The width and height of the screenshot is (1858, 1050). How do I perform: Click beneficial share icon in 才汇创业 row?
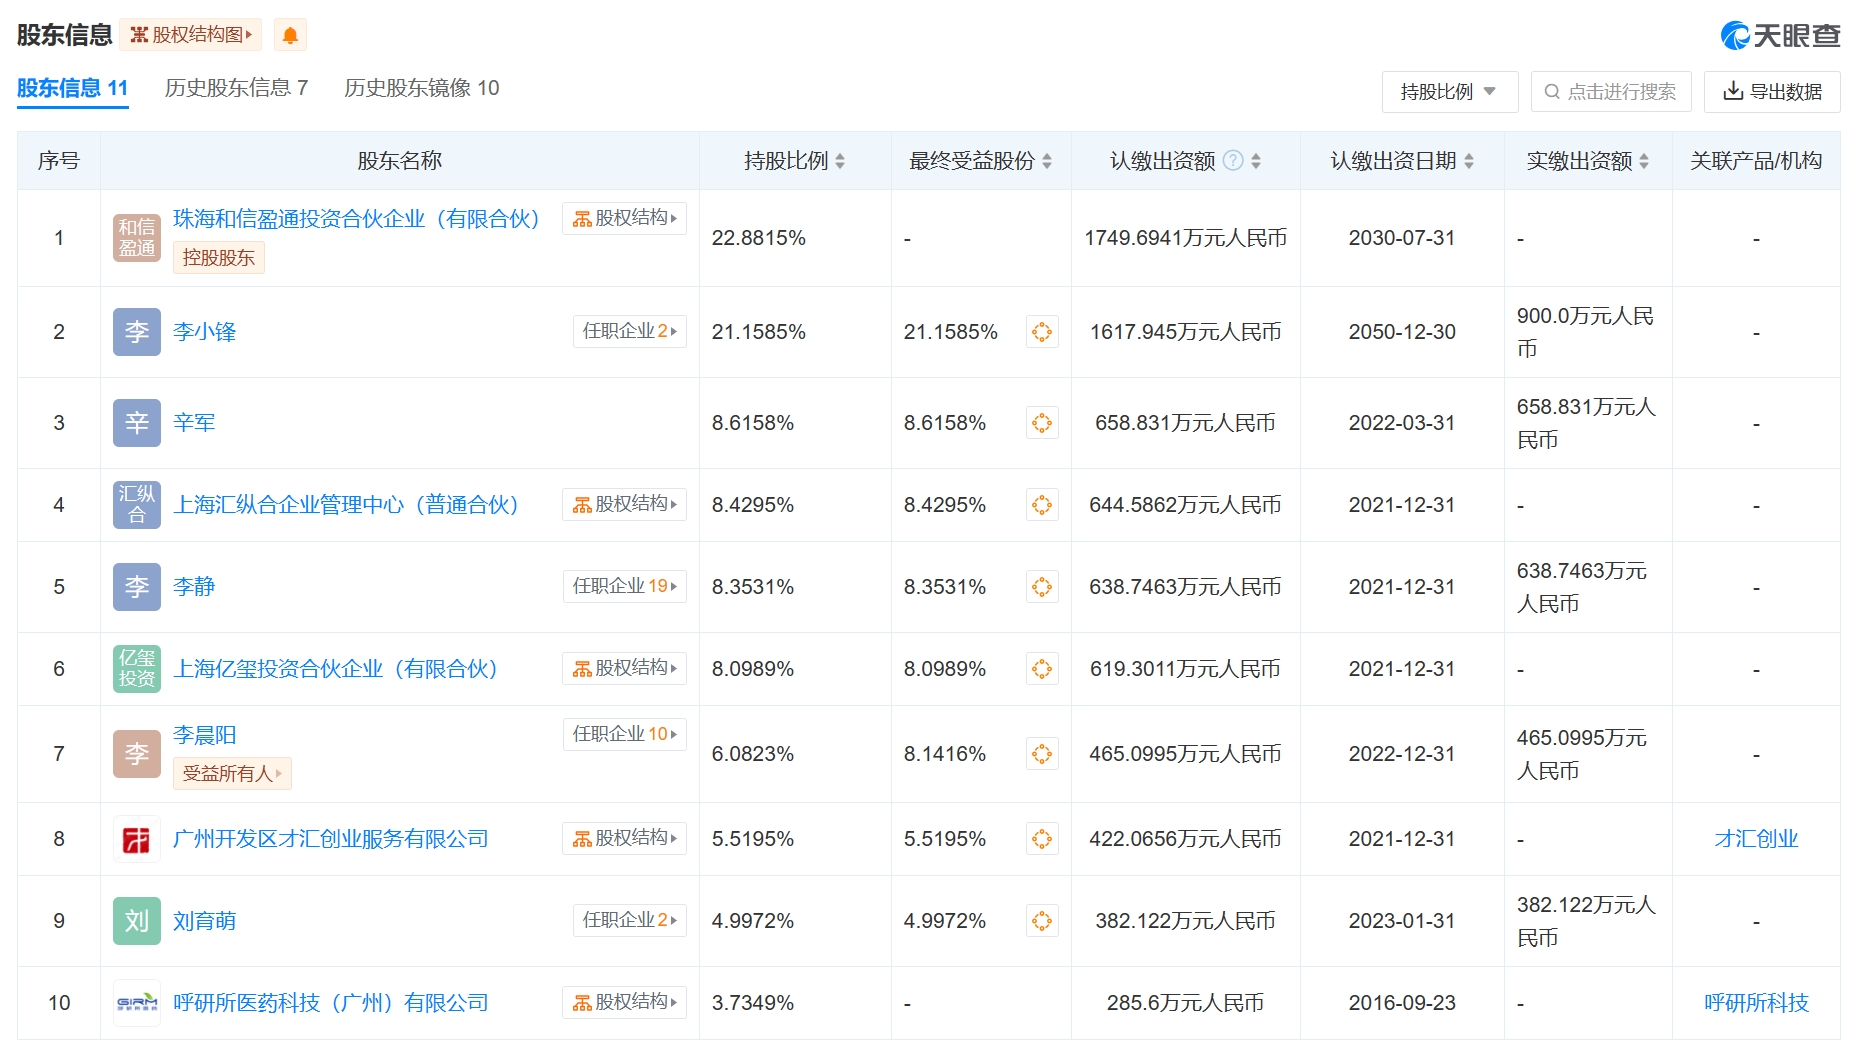point(1042,839)
